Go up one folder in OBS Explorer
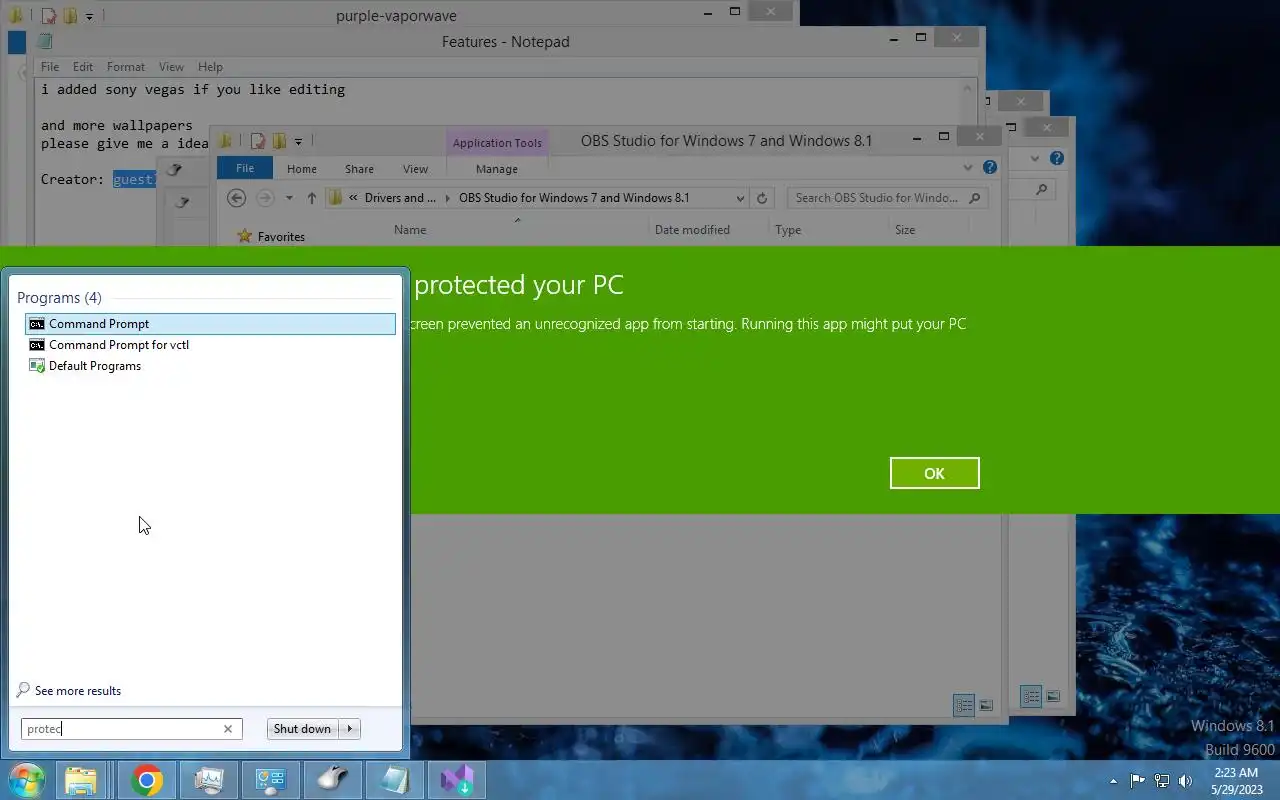 [x=312, y=198]
